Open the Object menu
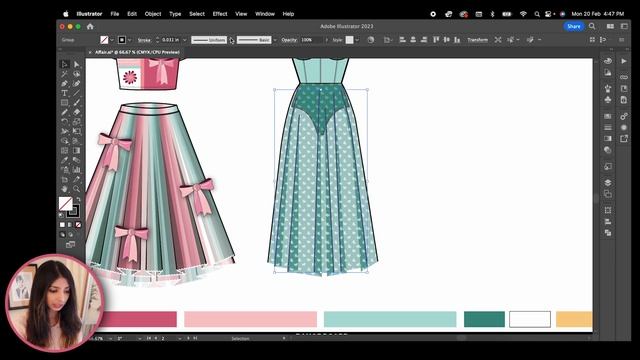The width and height of the screenshot is (640, 360). coord(153,14)
